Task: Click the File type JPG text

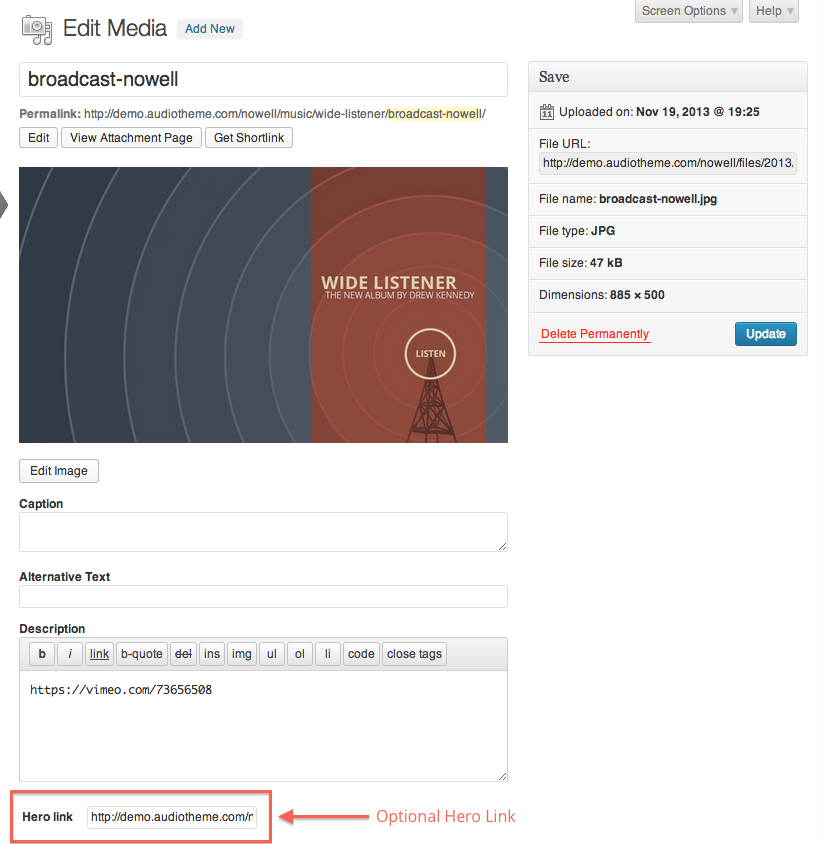Action: tap(577, 231)
